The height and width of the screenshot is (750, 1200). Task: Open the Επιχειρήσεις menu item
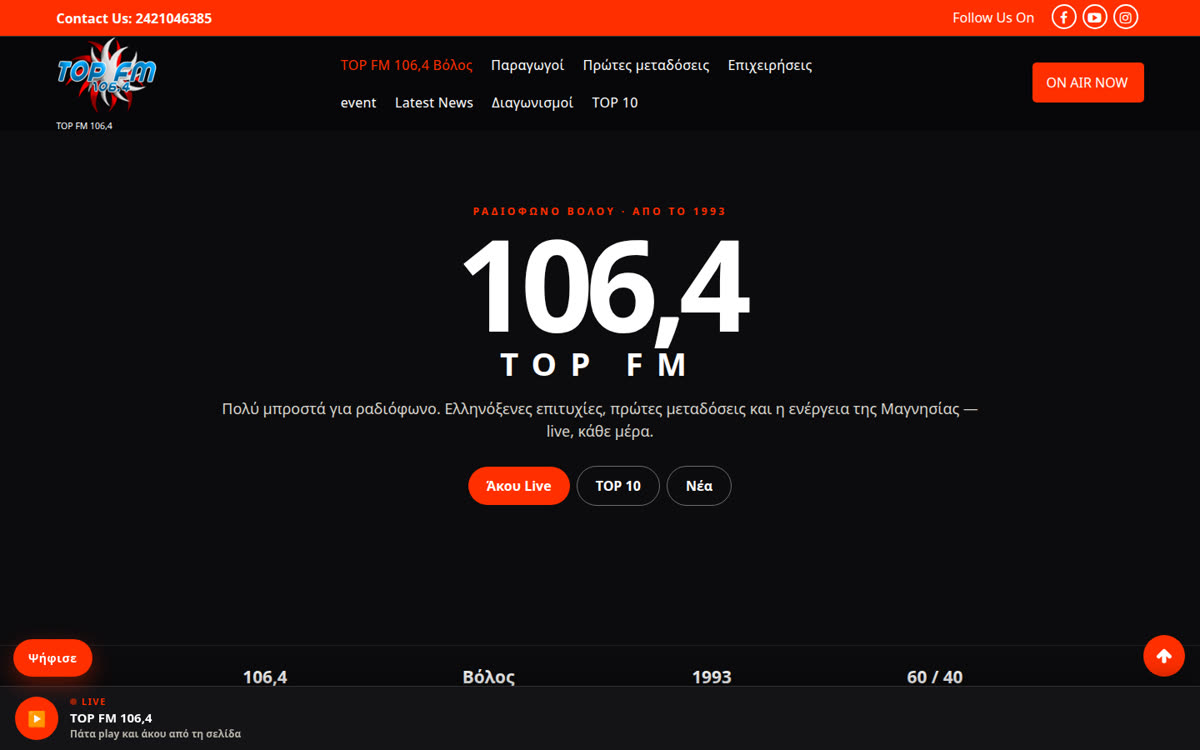[770, 65]
